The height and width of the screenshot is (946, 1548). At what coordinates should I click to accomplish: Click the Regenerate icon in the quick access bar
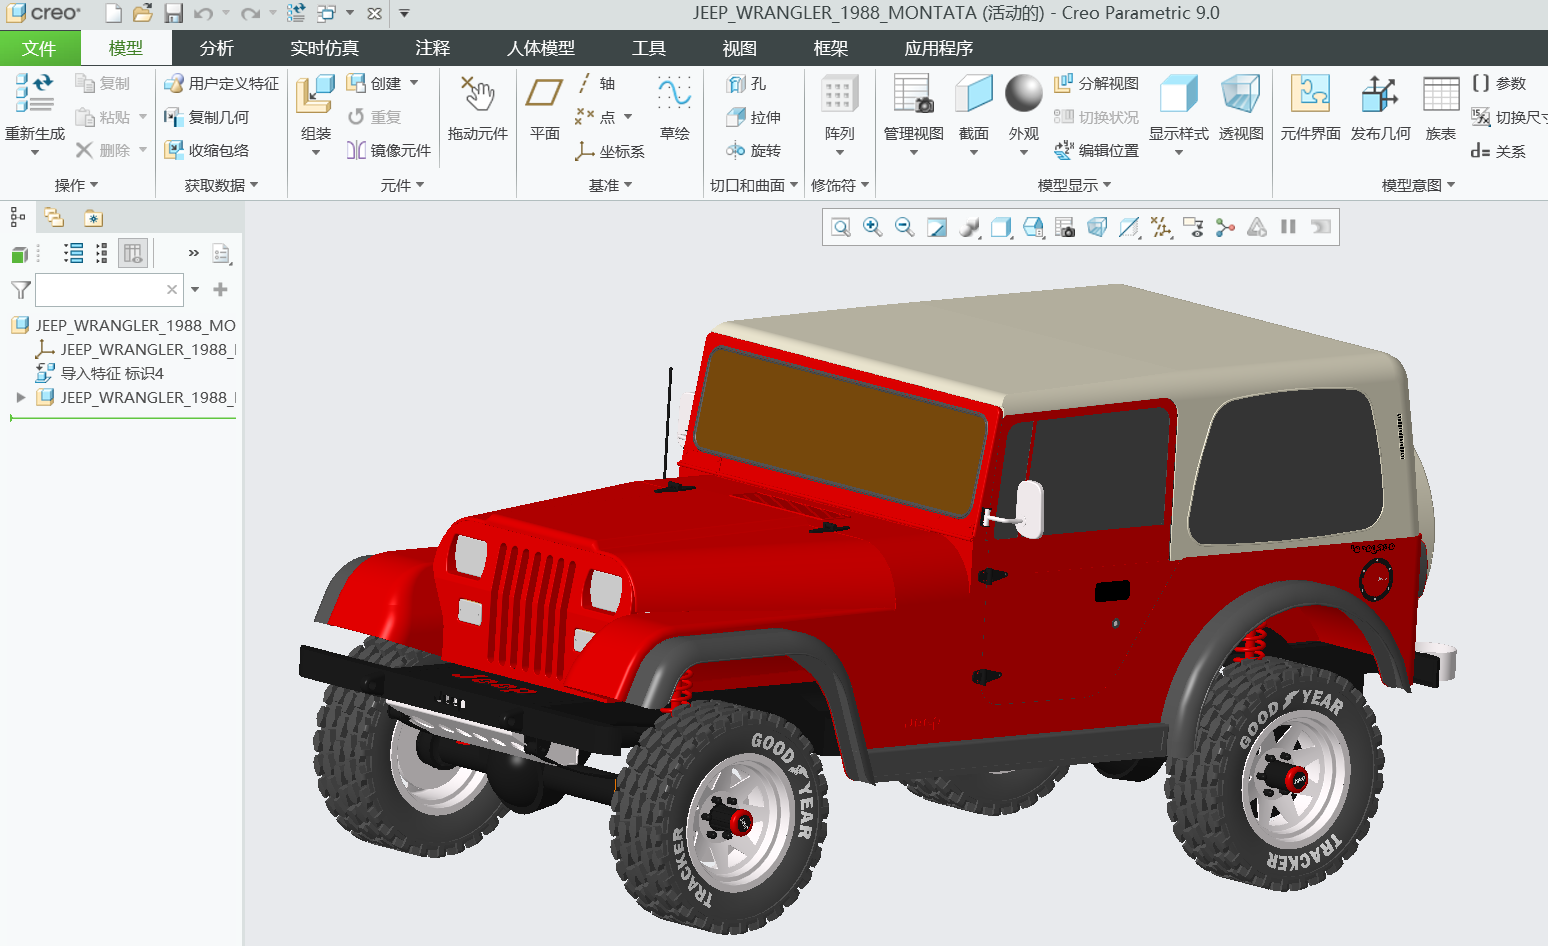[296, 13]
